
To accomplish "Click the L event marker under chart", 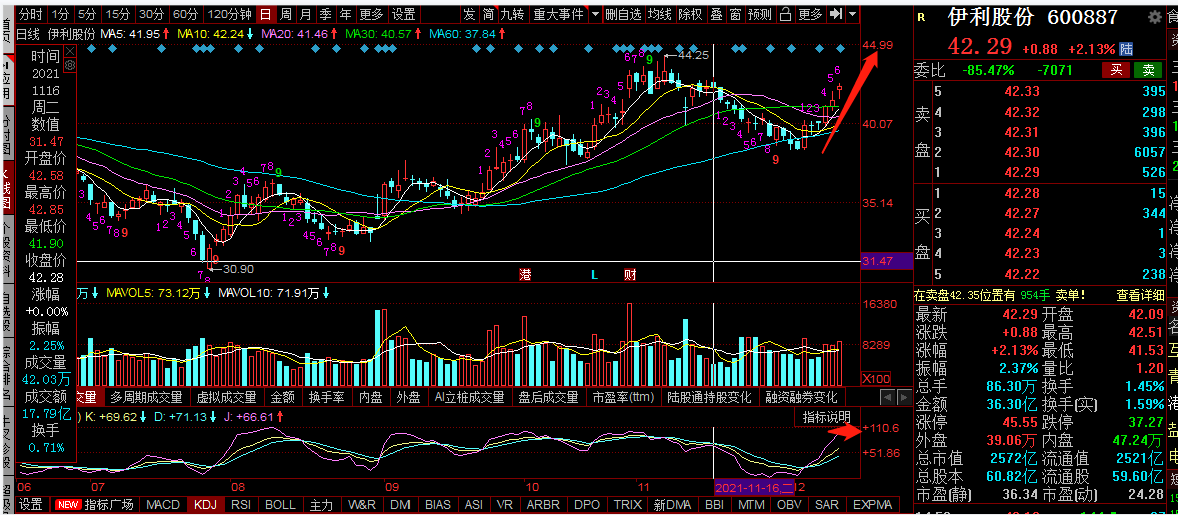I will (594, 274).
